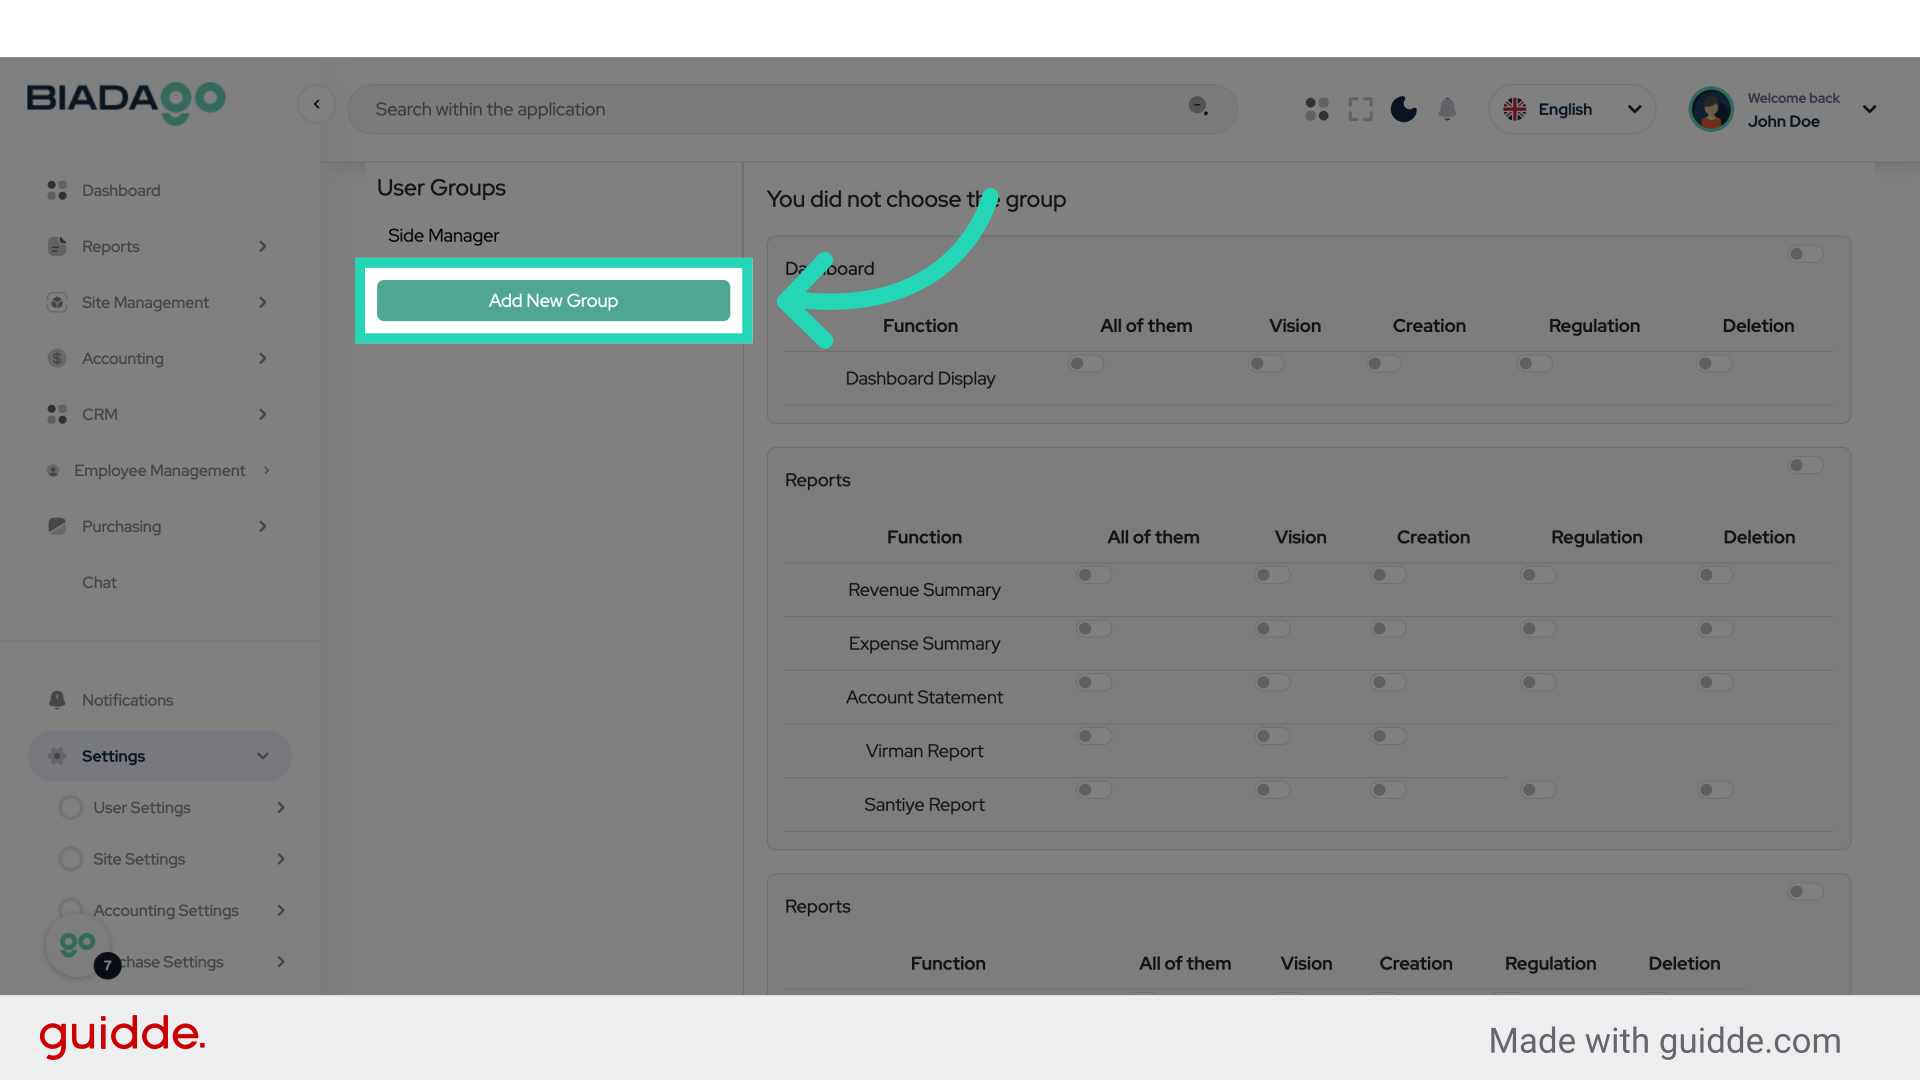Click the search magnifier icon
This screenshot has height=1080, width=1920.
(x=1198, y=106)
